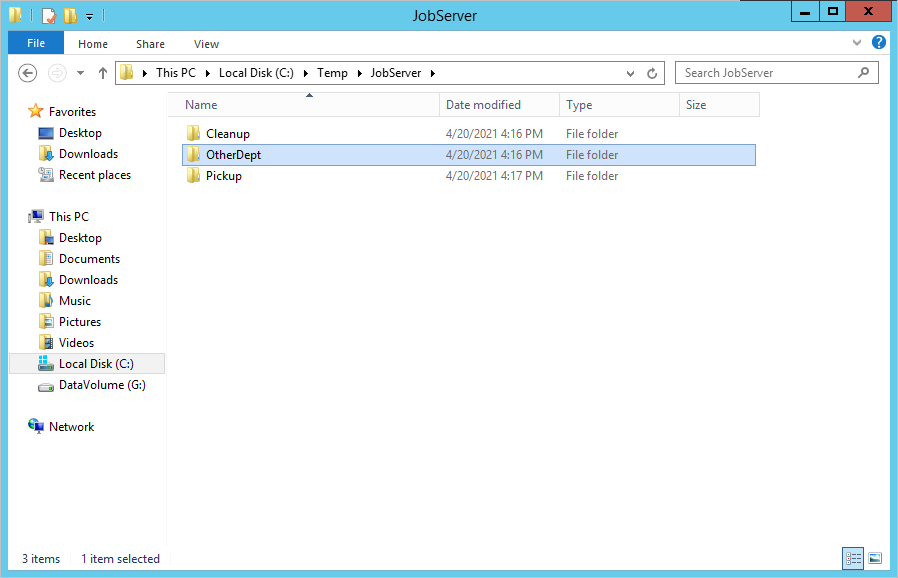The image size is (898, 578).
Task: Switch to large icons view
Action: pyautogui.click(x=875, y=558)
